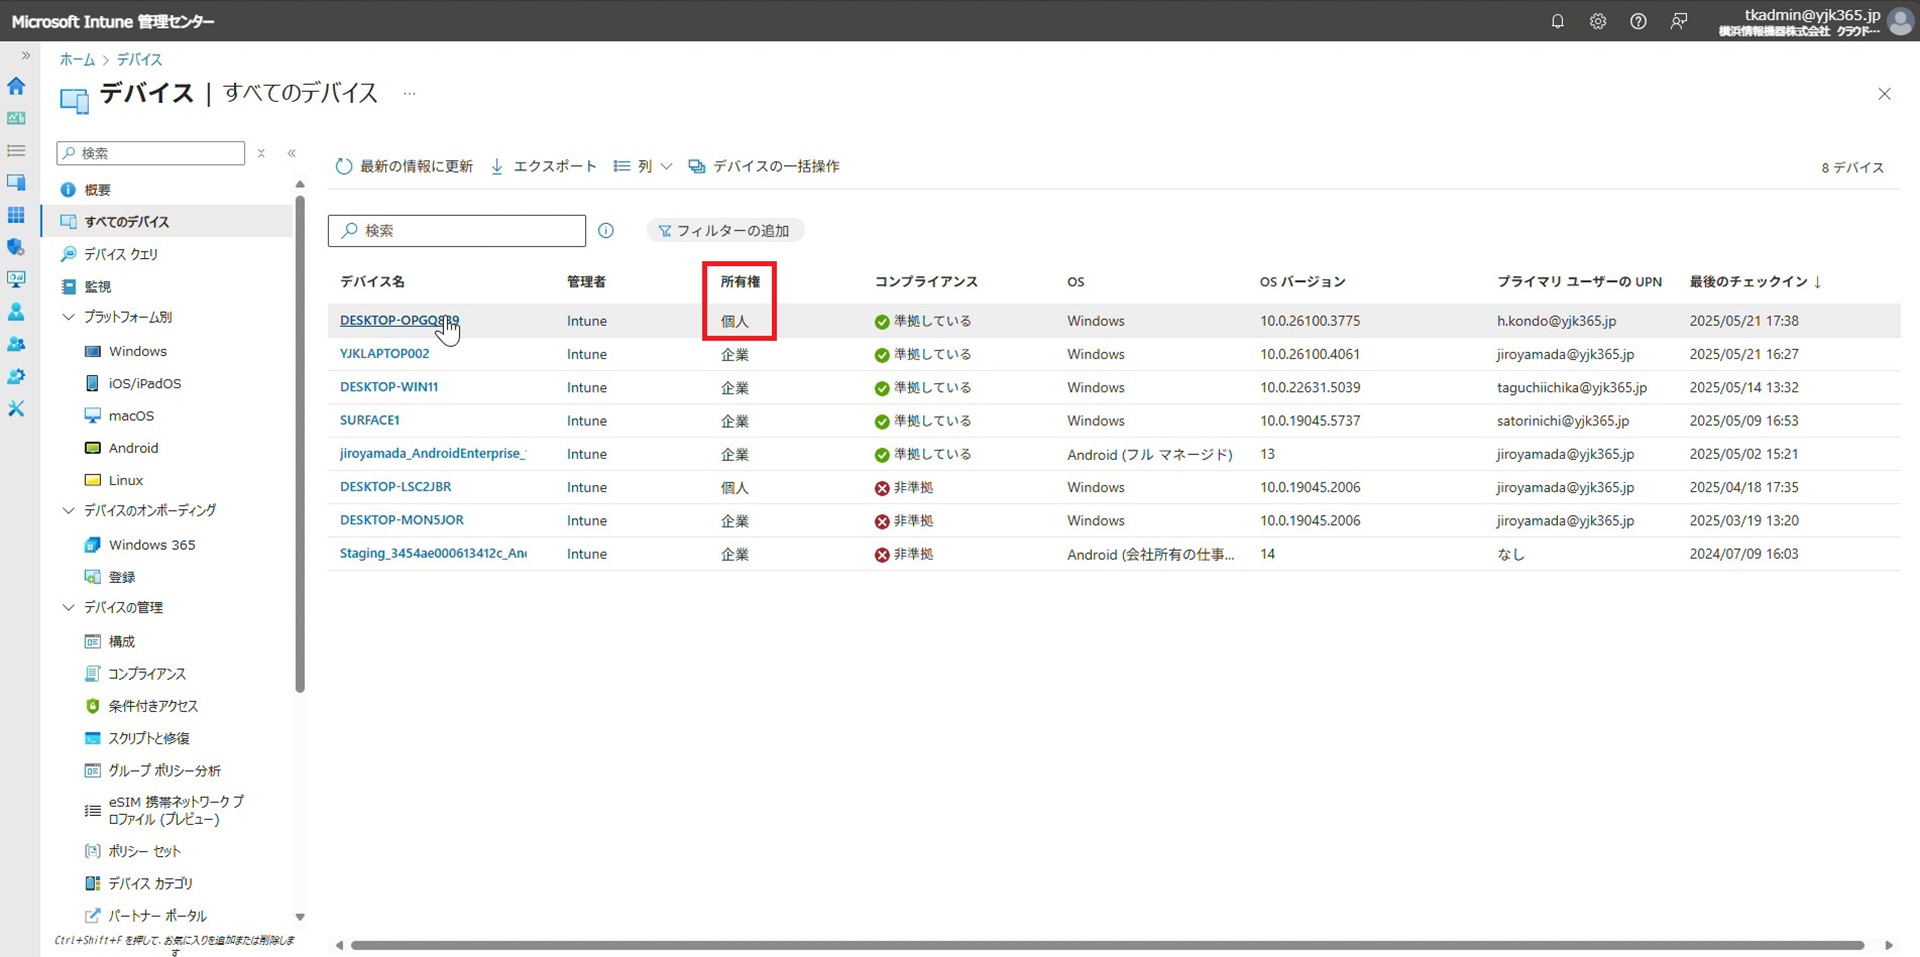Open device SURFACE1 link
Image resolution: width=1920 pixels, height=957 pixels.
click(370, 421)
